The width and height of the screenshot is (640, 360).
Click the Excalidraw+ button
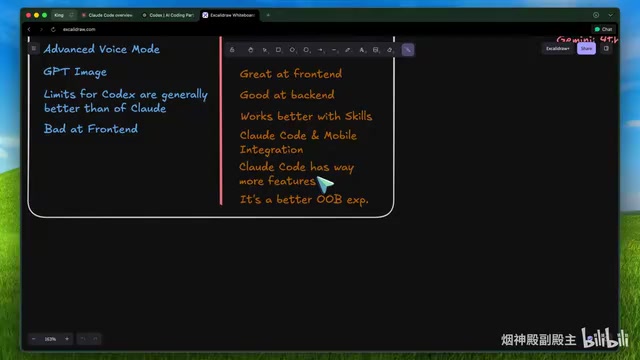[558, 49]
